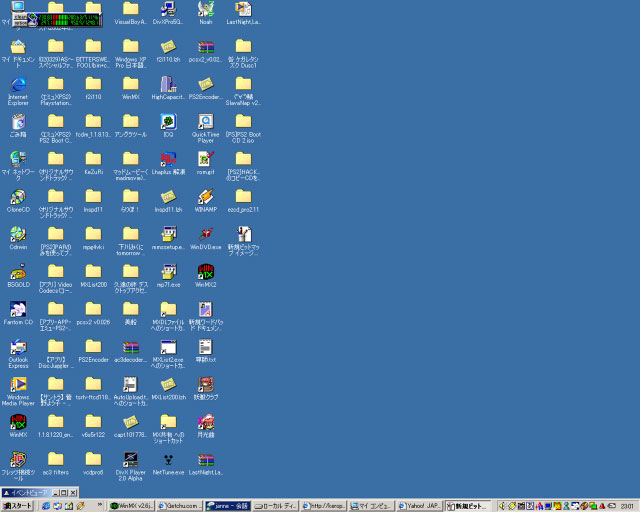Launch the QuickTime Player desktop icon
Image resolution: width=640 pixels, height=512 pixels.
point(205,122)
